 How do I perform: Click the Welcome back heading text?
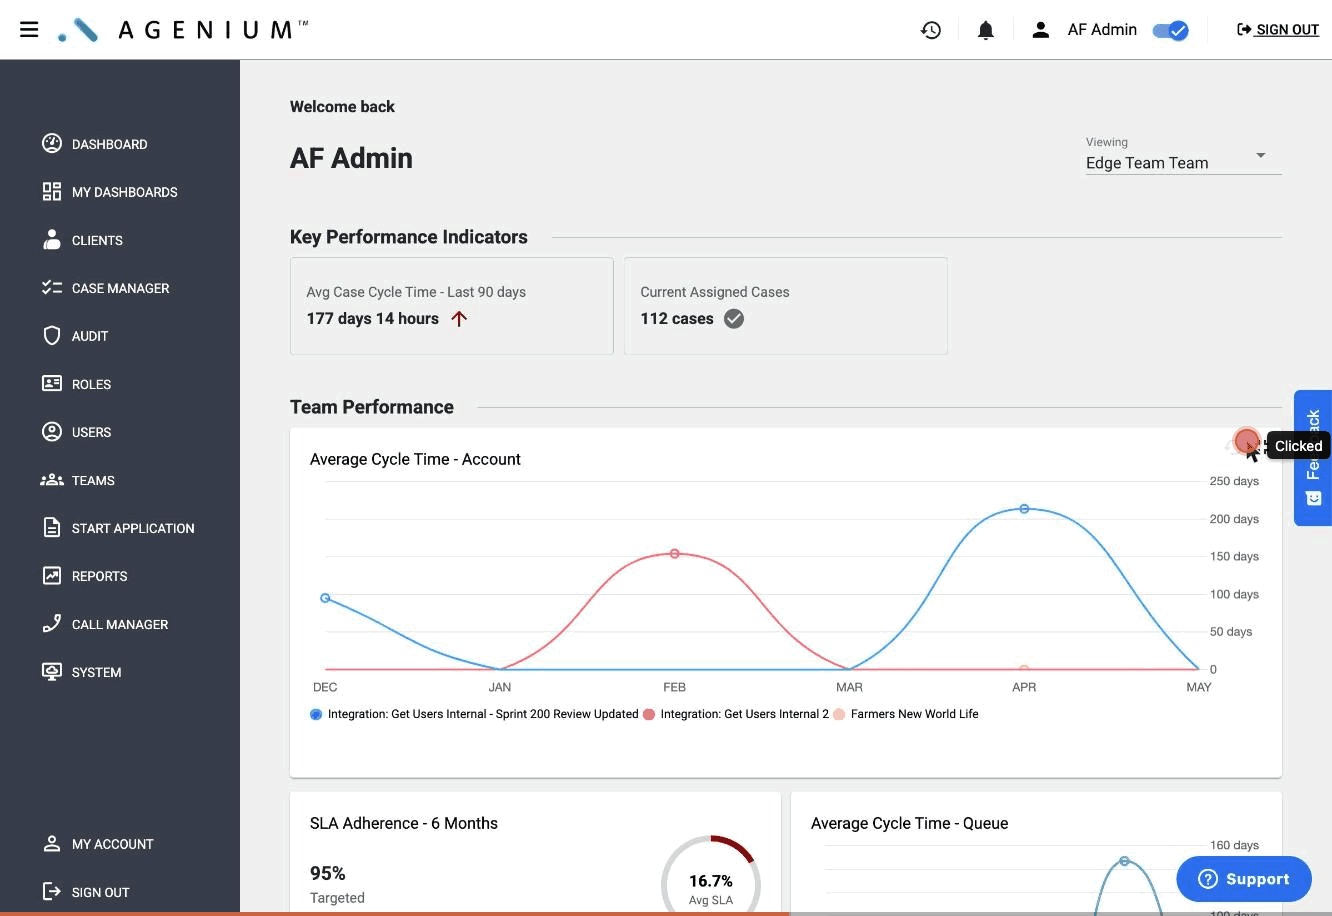coord(342,107)
